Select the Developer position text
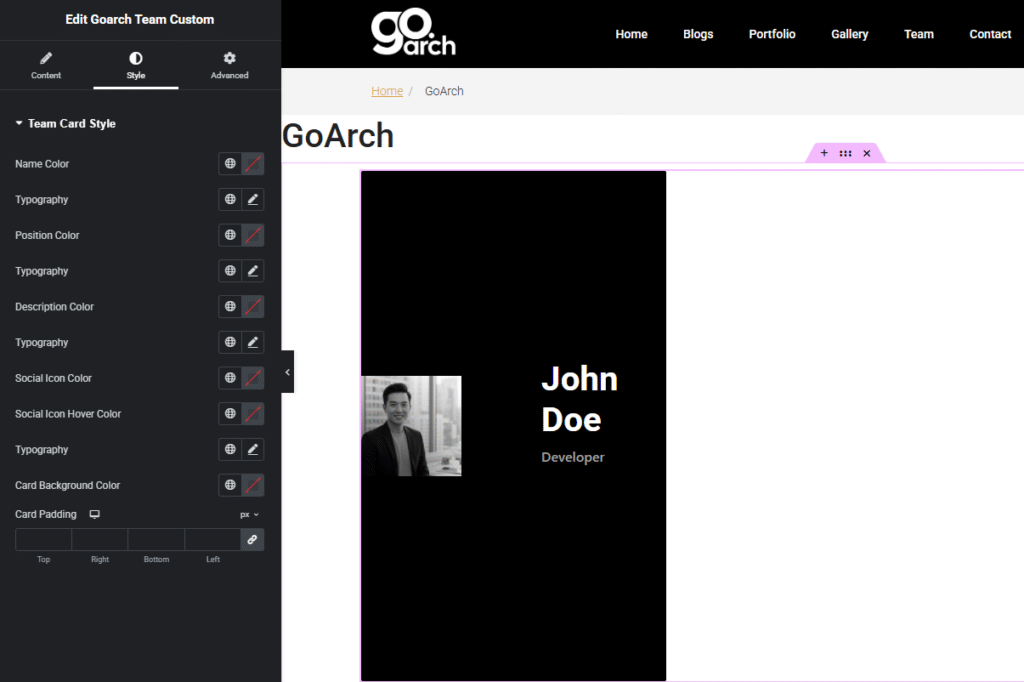Screen dimensions: 1024x682 click(x=573, y=457)
